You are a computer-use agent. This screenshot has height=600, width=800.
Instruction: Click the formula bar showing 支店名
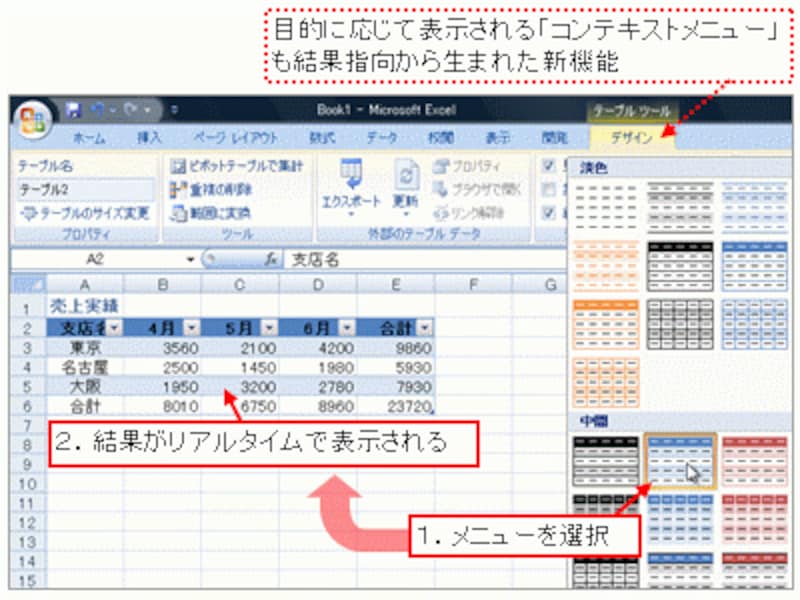coord(426,259)
